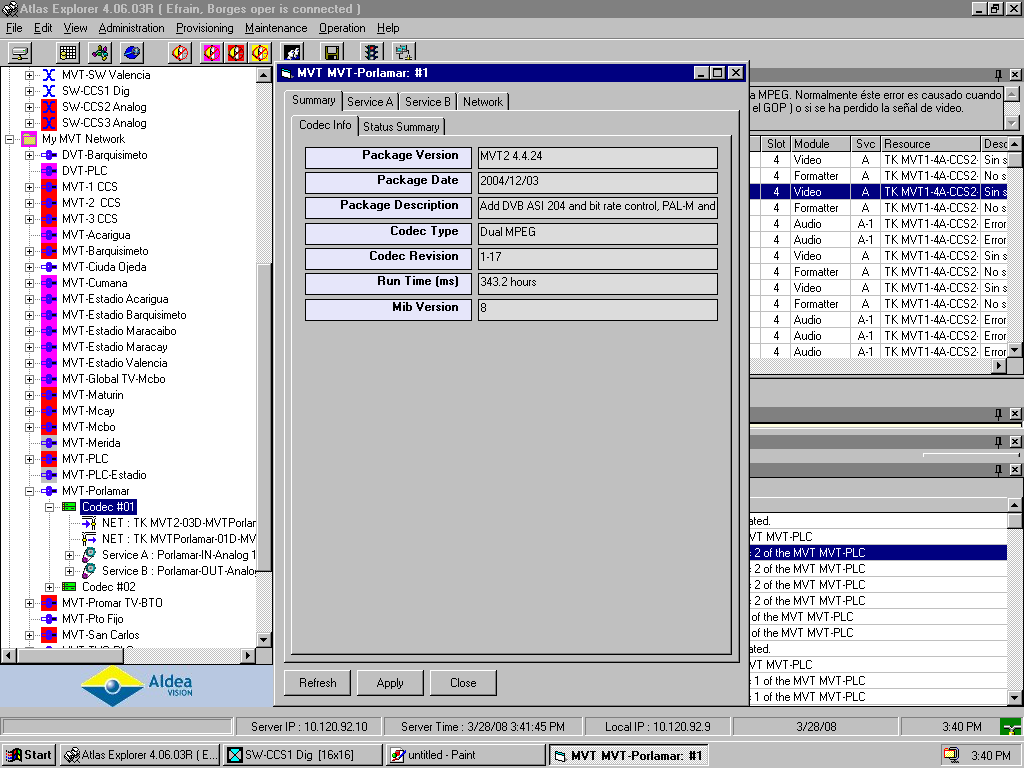Click the calendar grid toolbar icon
1024x768 pixels.
(x=68, y=53)
